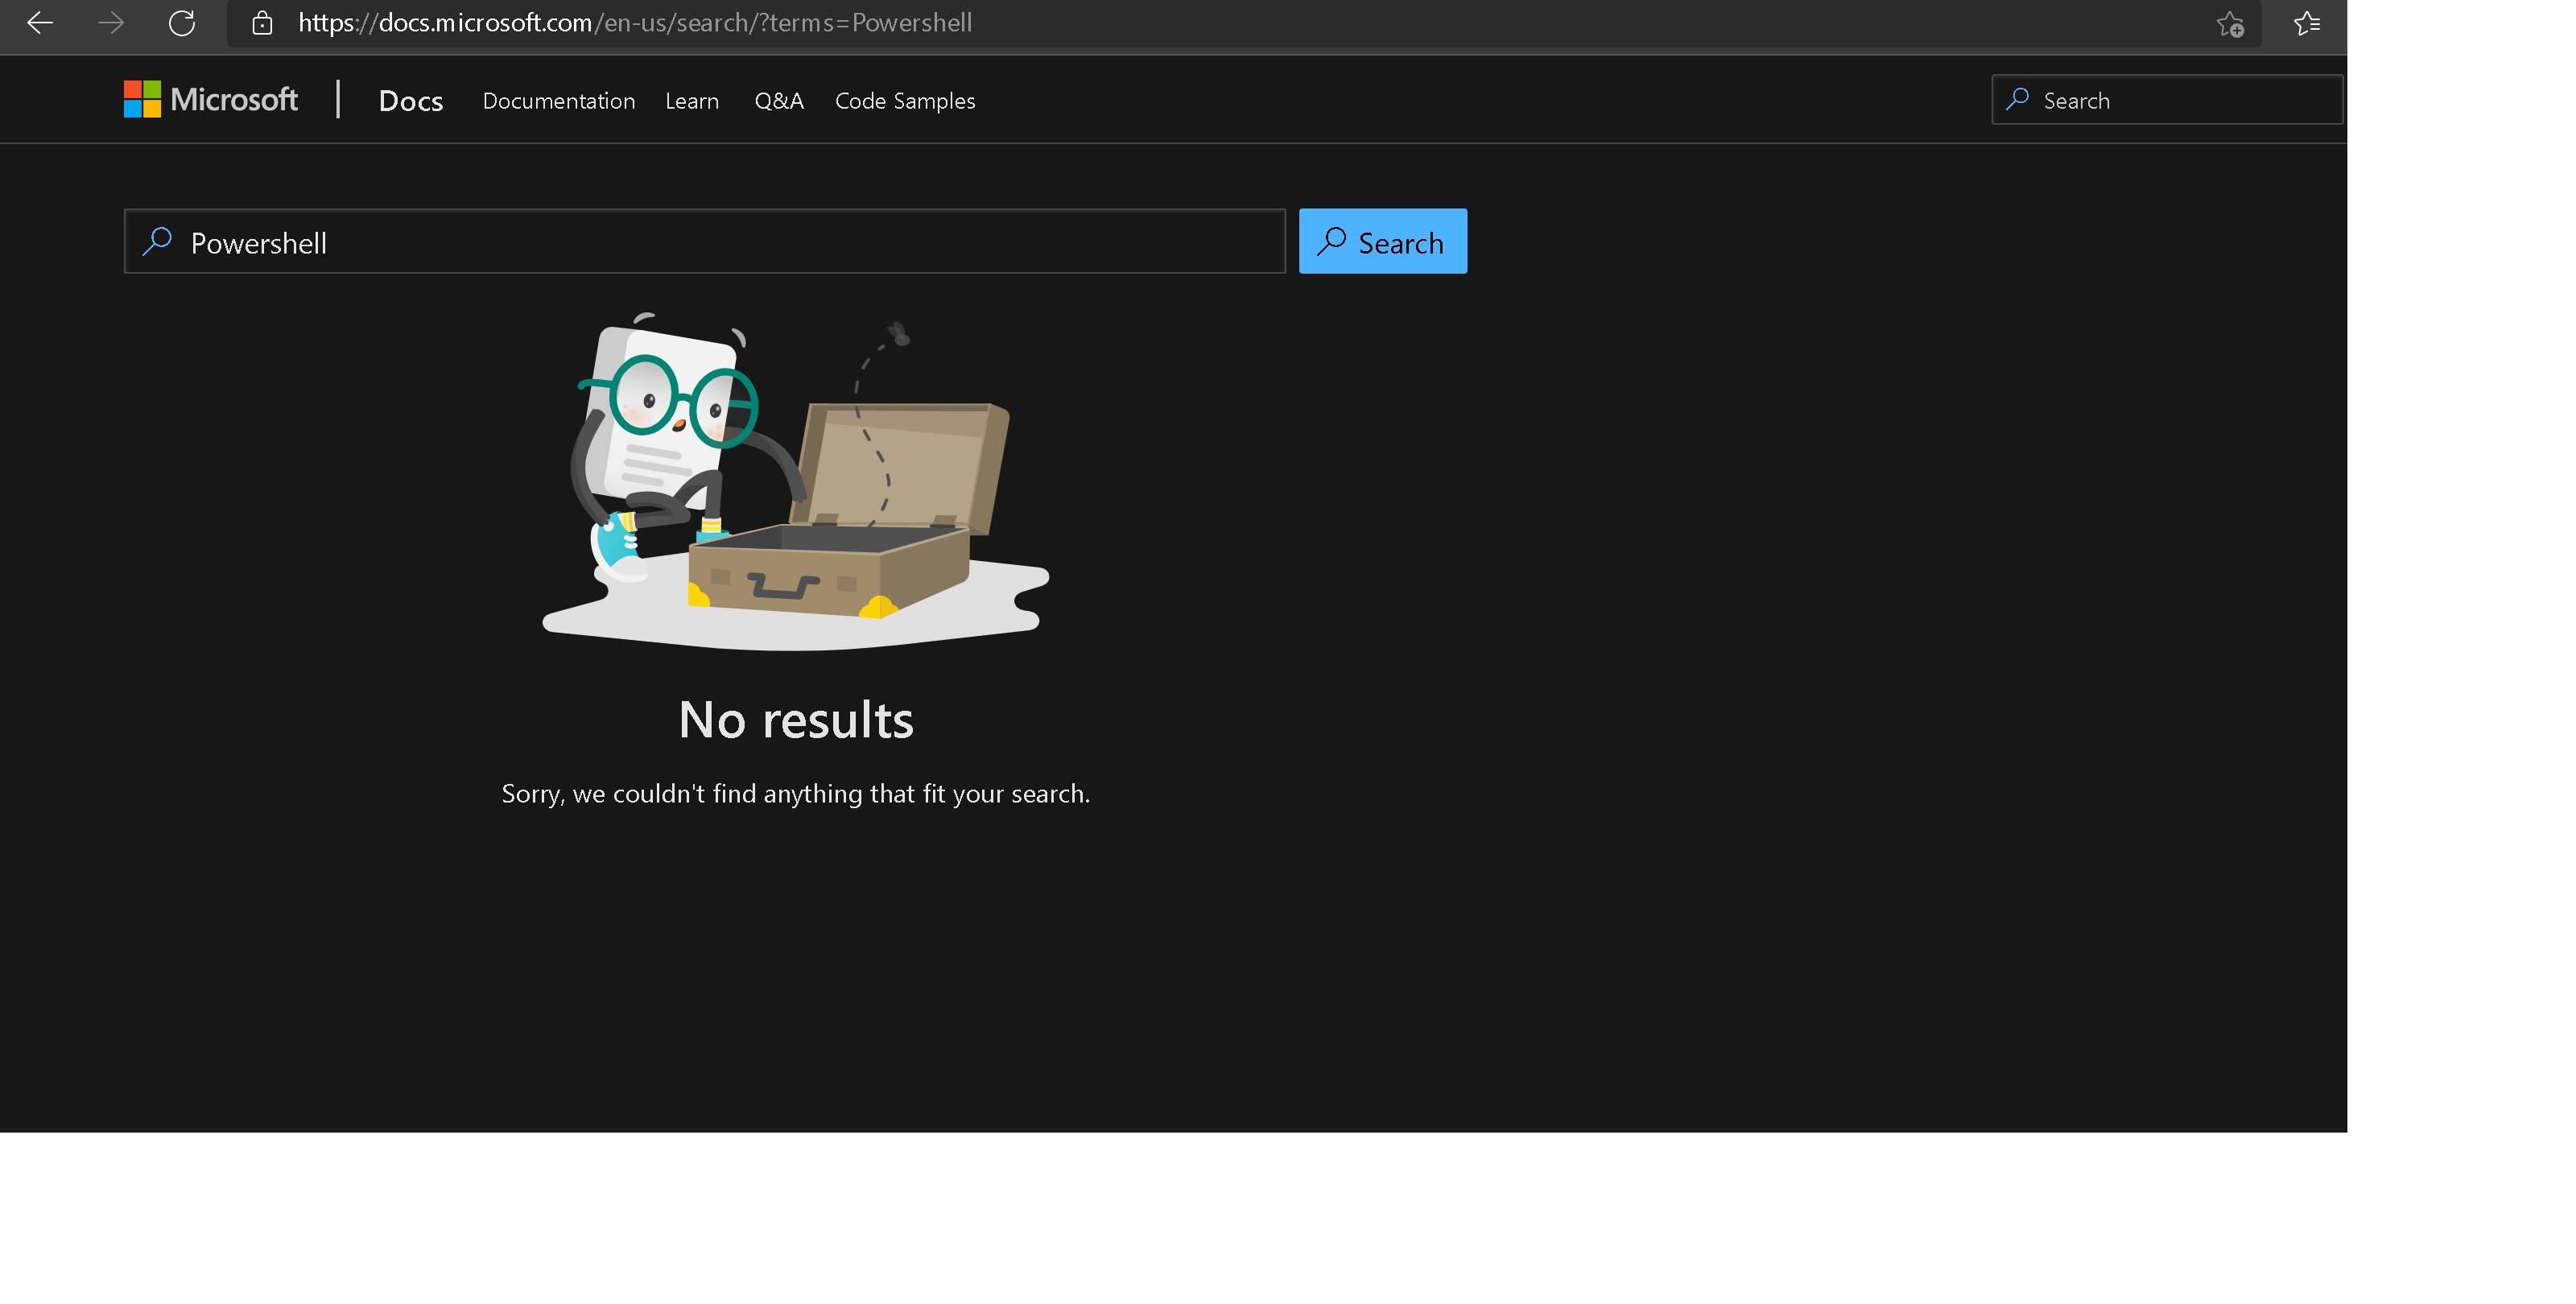Open the Documentation section

pos(559,100)
